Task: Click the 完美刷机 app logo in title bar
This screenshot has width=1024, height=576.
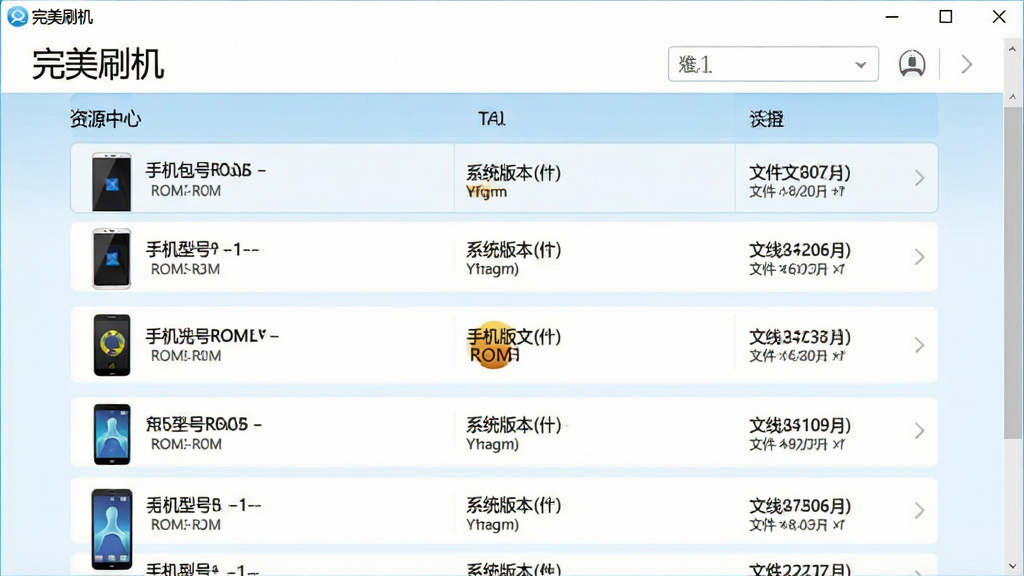Action: coord(17,16)
